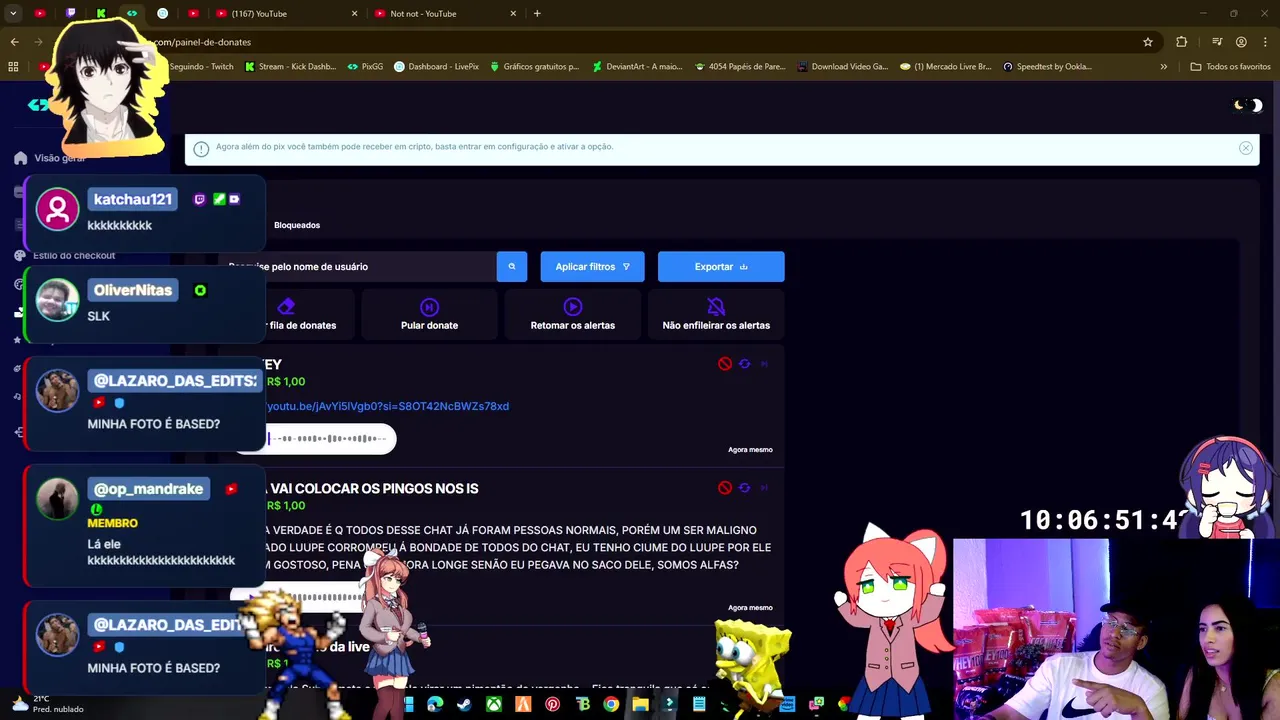Open the weather widget showing 21°C
The image size is (1280, 720).
48,704
